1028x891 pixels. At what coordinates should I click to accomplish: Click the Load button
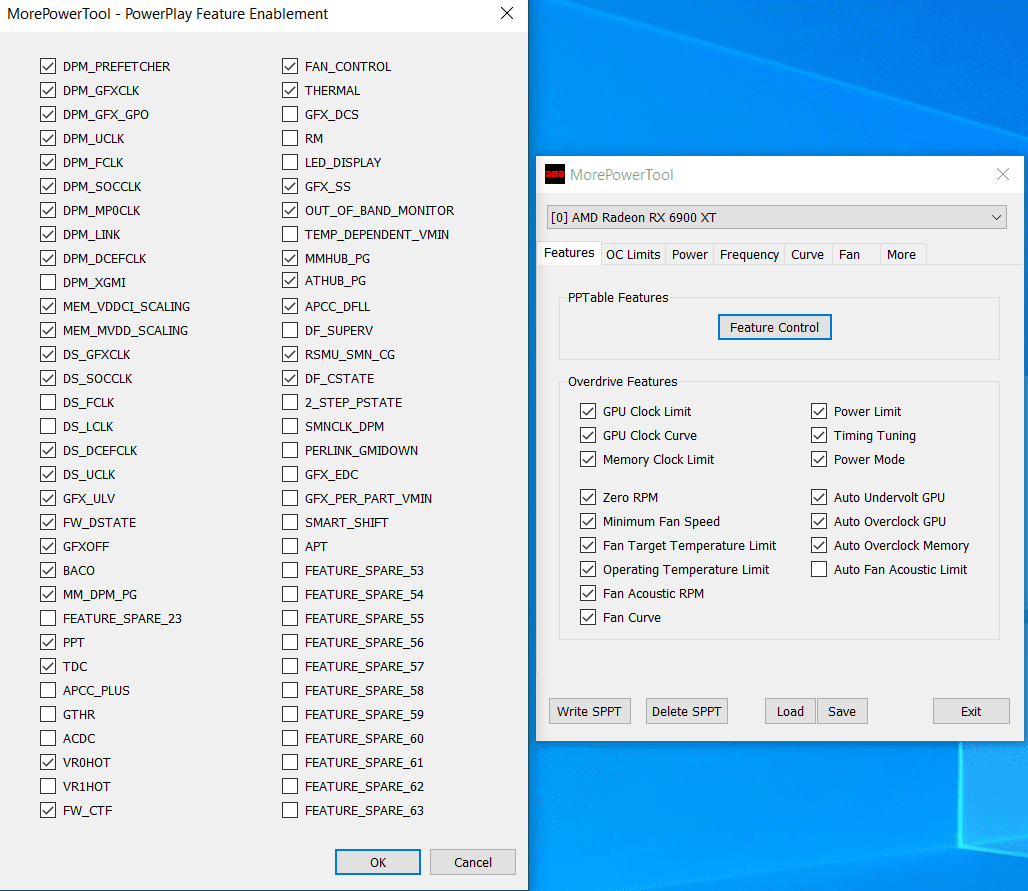click(x=790, y=711)
